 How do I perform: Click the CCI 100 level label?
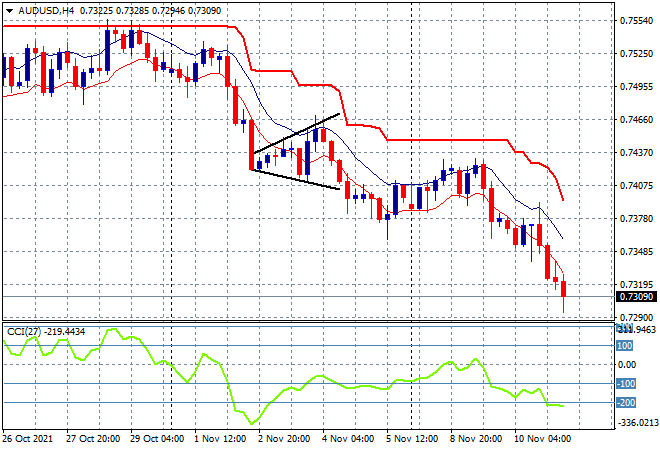coord(624,346)
